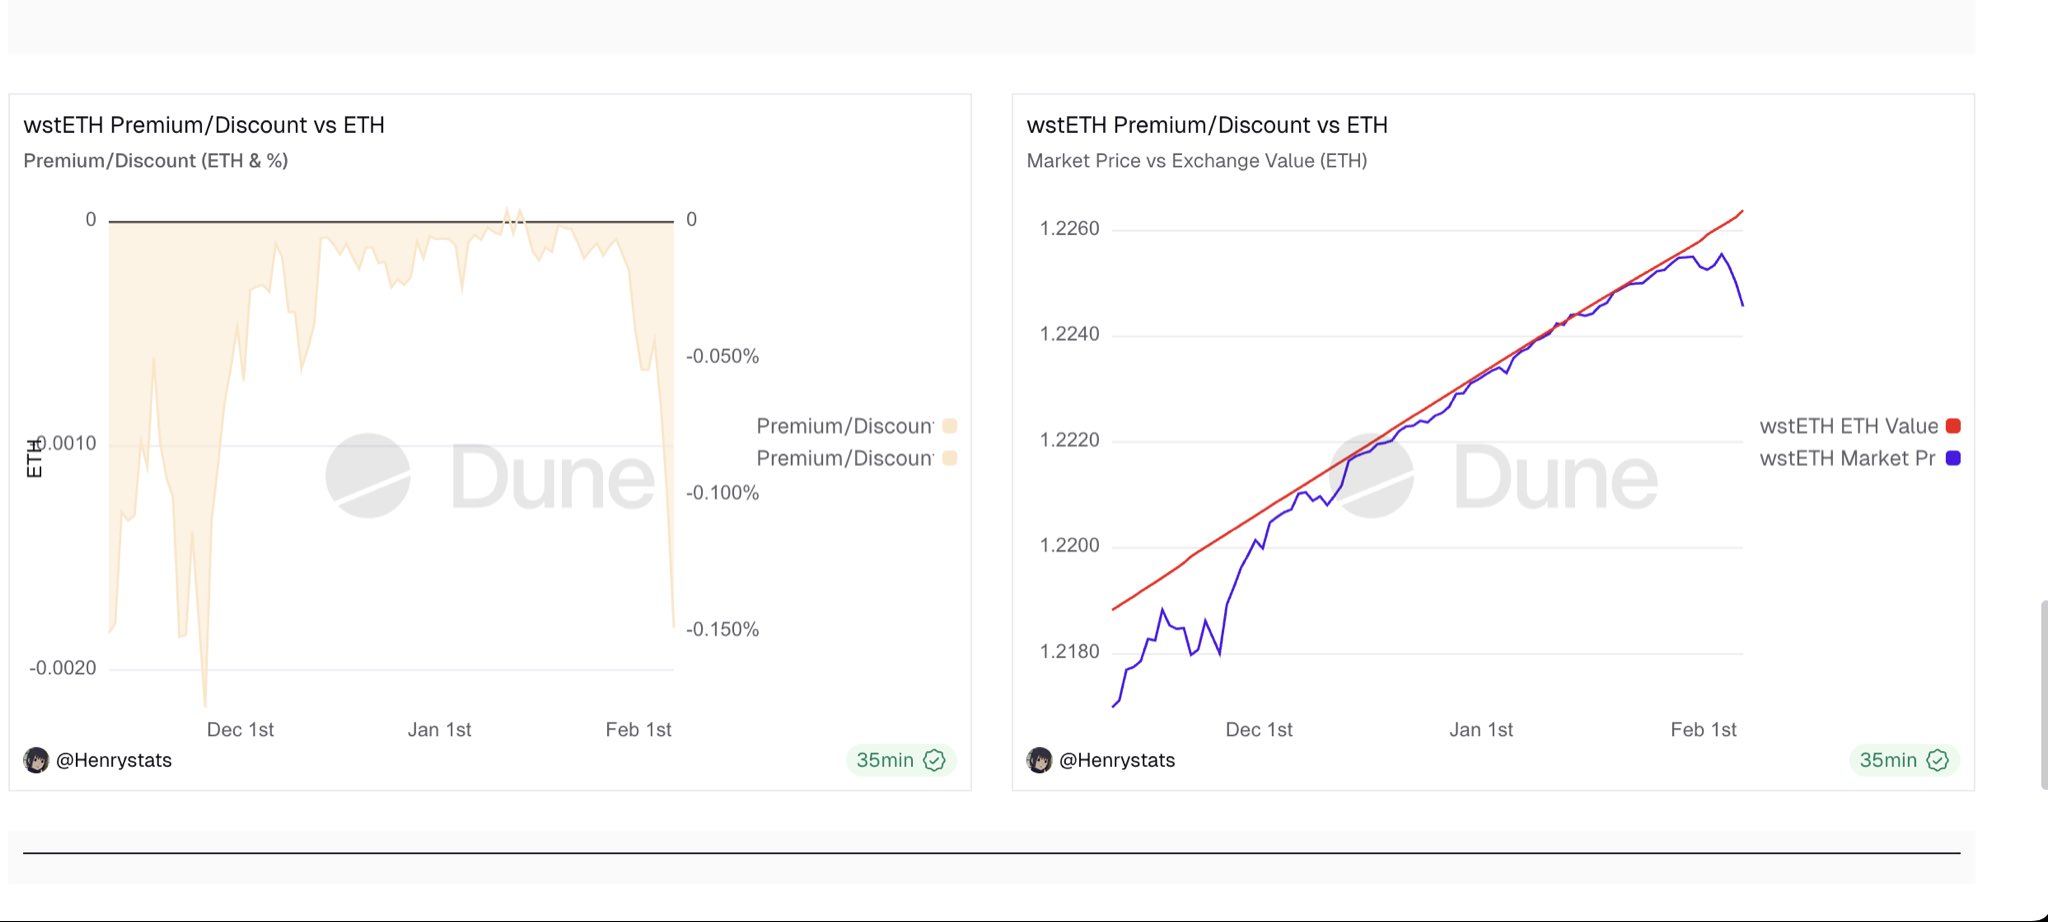Click Dune logo watermark in ETH & % chart

368,476
